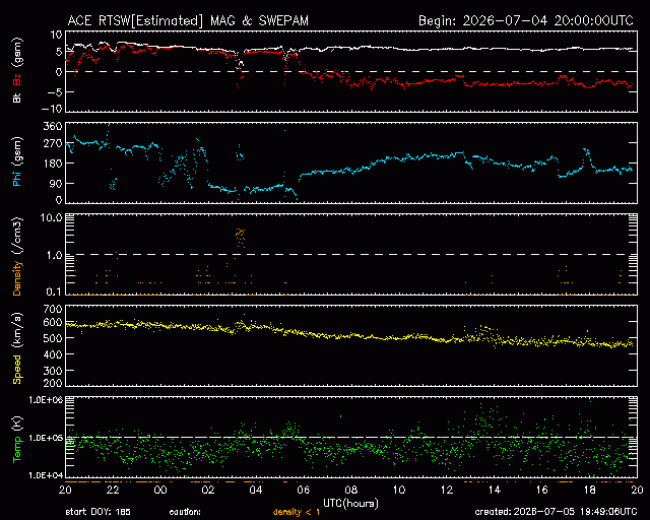This screenshot has height=520, width=650.
Task: Click the '180' tick on Phi axis
Action: [53, 163]
